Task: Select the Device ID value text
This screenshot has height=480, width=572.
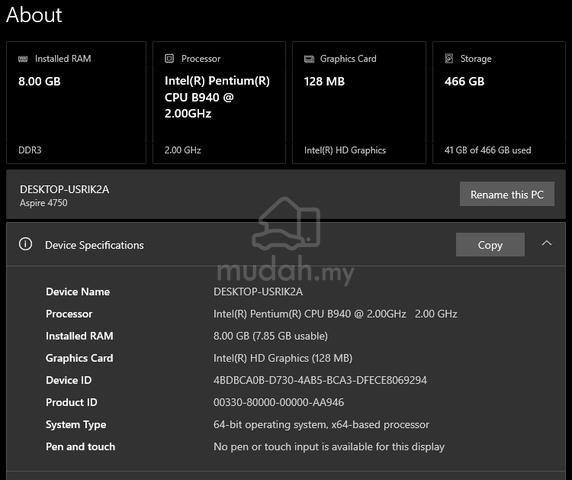Action: [320, 380]
